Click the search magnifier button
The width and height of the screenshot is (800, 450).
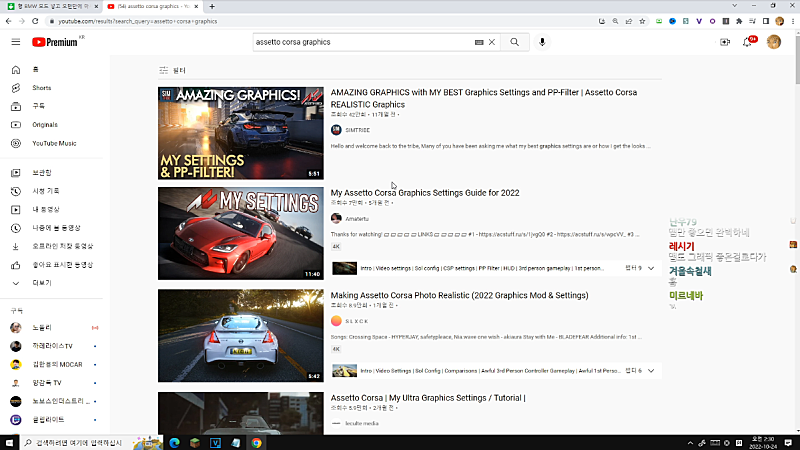click(x=514, y=42)
